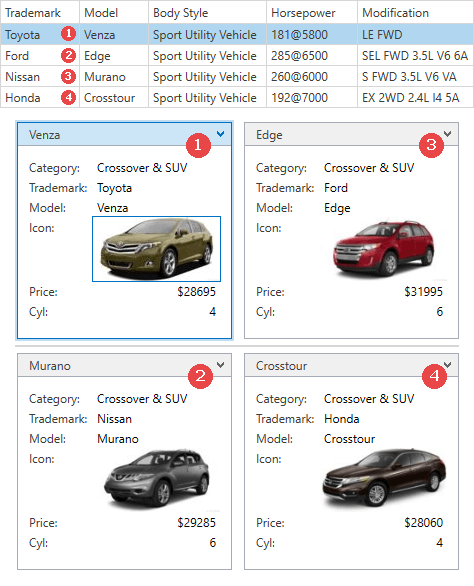This screenshot has height=586, width=474.
Task: Click the Category value in the Venza card
Action: [x=142, y=167]
